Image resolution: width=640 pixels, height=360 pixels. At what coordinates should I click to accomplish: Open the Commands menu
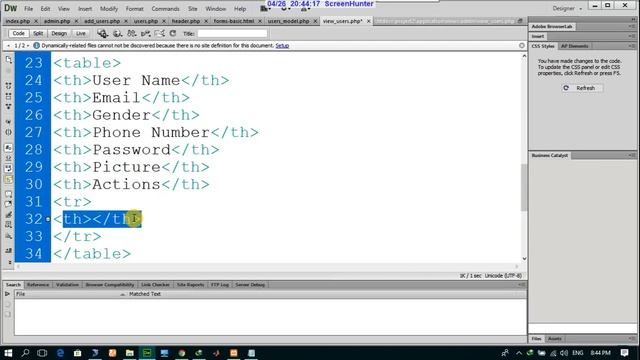pyautogui.click(x=165, y=9)
